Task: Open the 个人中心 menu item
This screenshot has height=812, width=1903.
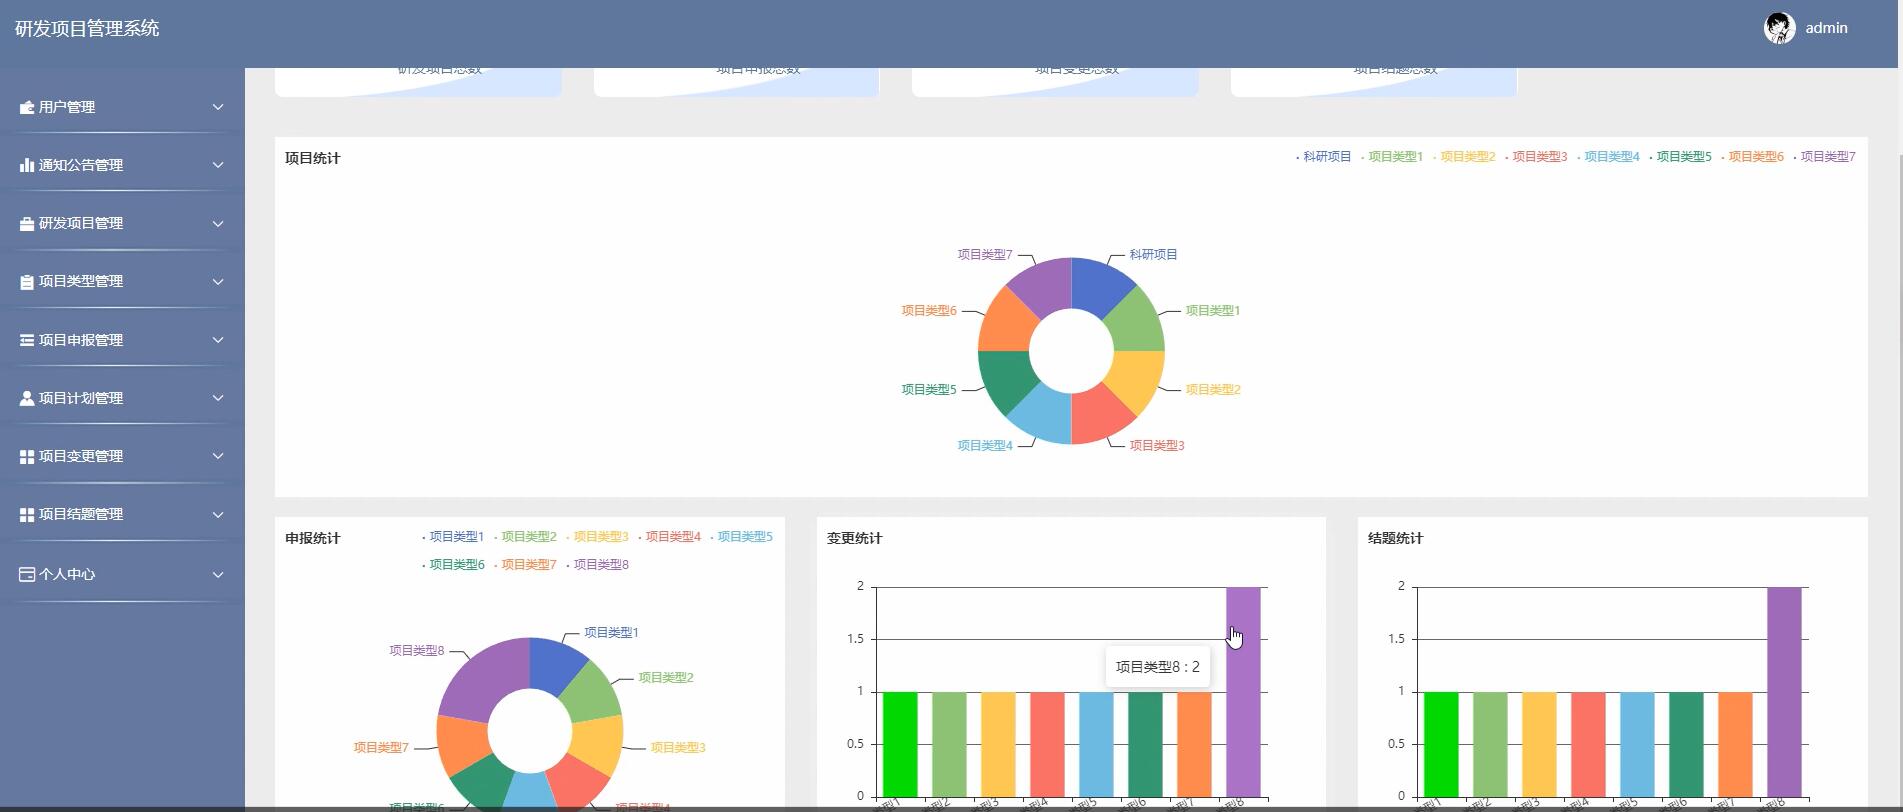Action: 122,574
